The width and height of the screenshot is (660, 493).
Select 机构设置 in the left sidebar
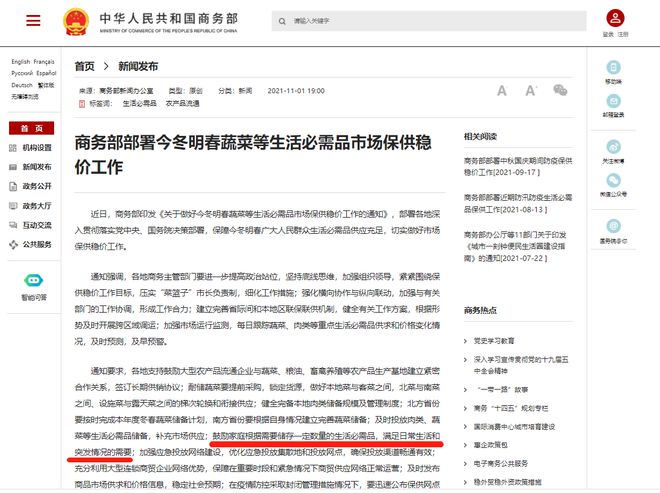pos(37,148)
